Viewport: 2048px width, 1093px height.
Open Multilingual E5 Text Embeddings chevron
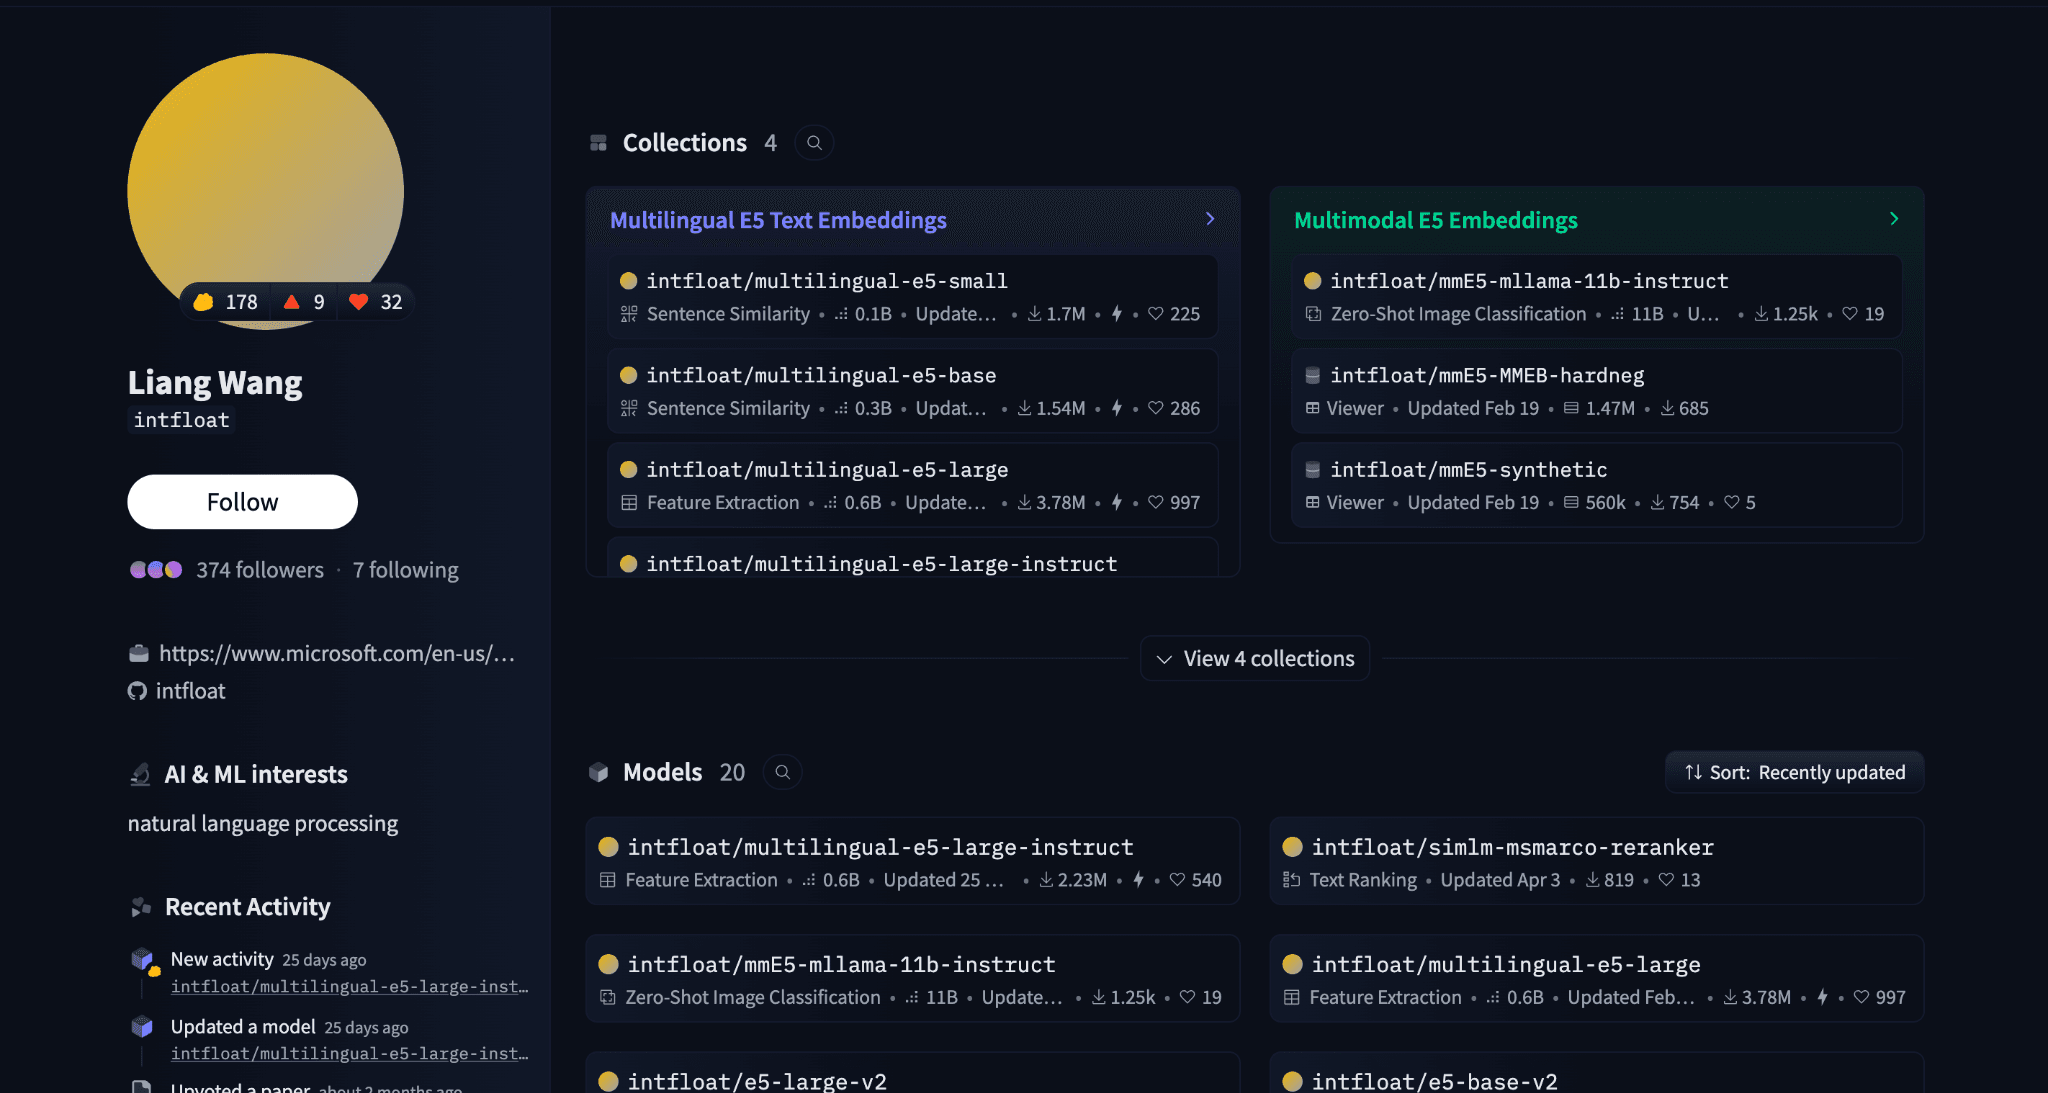[x=1210, y=219]
